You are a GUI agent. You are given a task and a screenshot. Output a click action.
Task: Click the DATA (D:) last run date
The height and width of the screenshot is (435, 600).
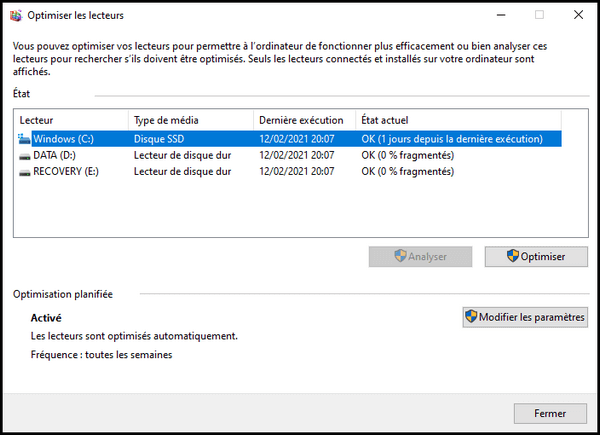click(297, 155)
